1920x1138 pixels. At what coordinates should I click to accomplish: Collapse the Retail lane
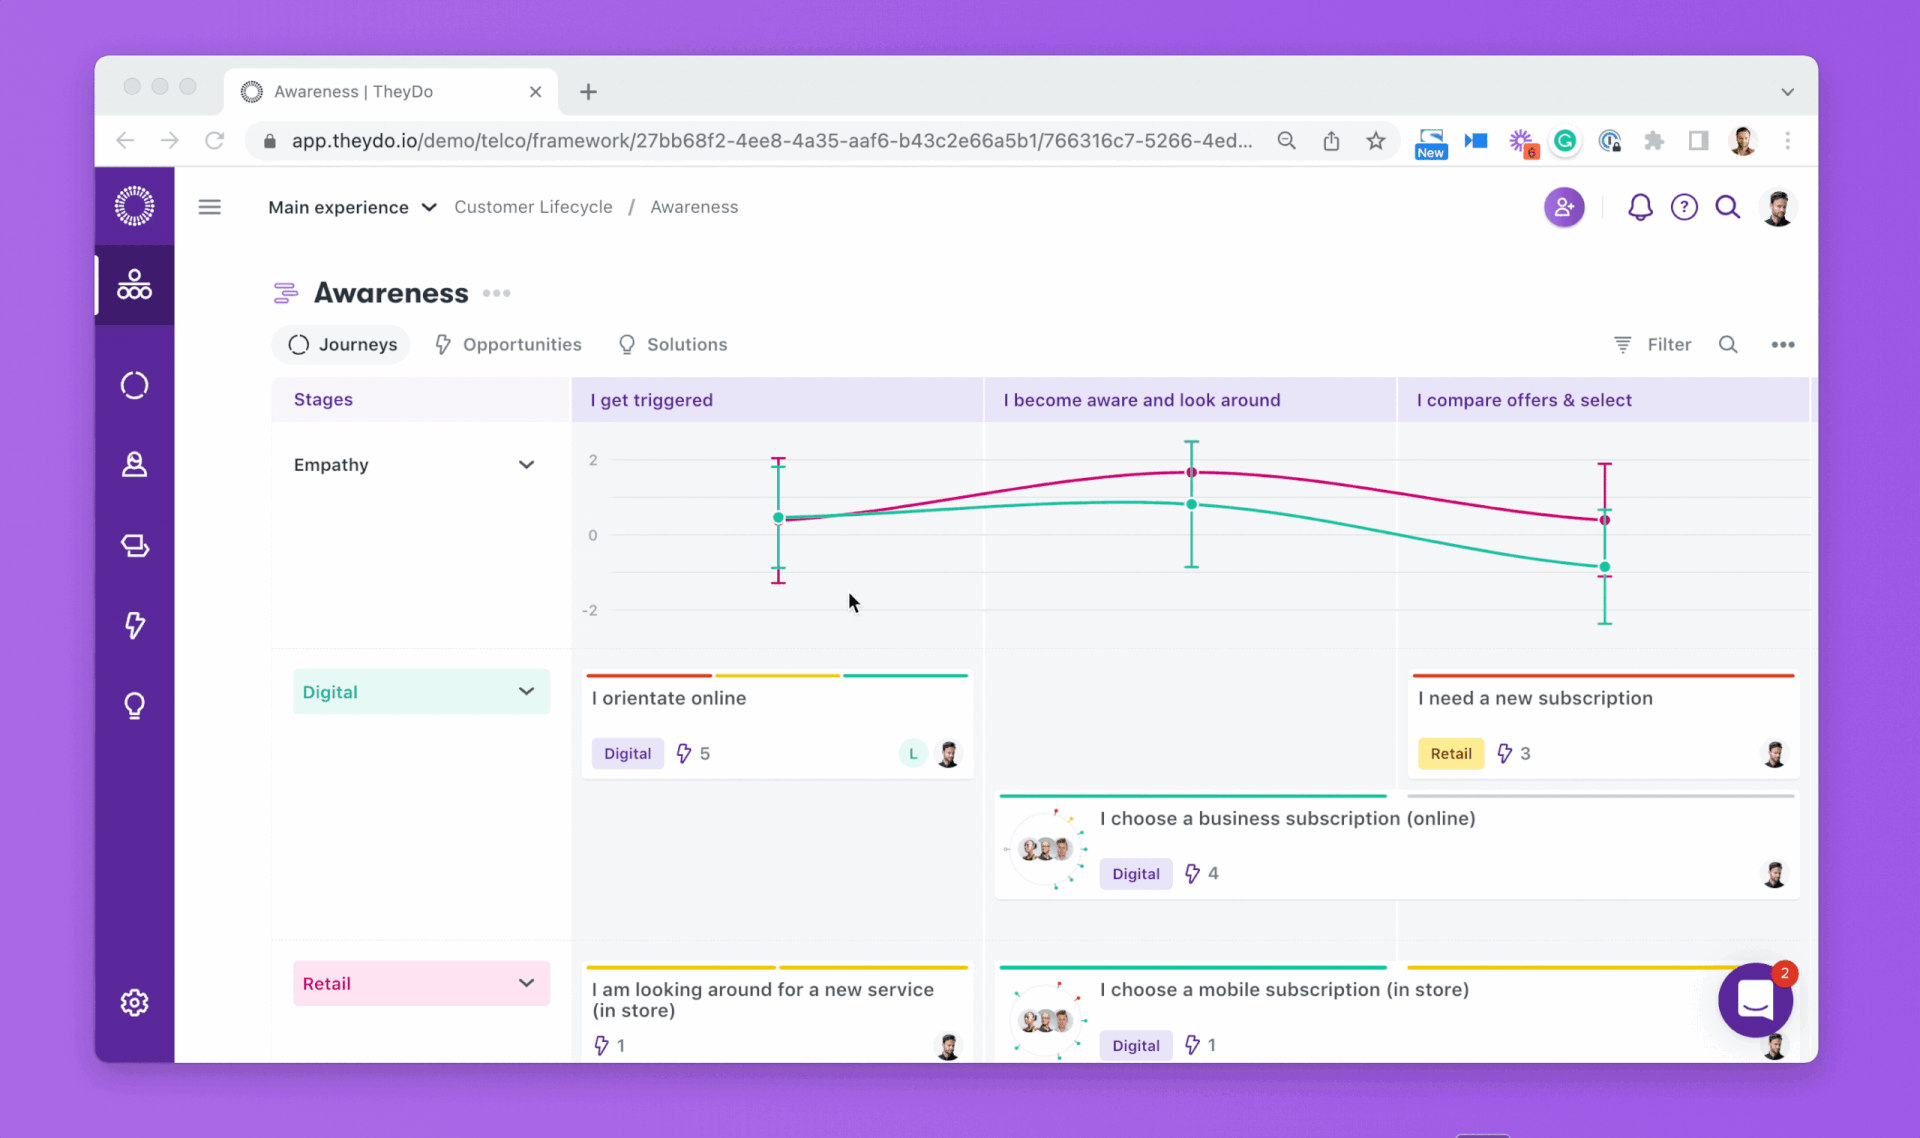pyautogui.click(x=526, y=984)
